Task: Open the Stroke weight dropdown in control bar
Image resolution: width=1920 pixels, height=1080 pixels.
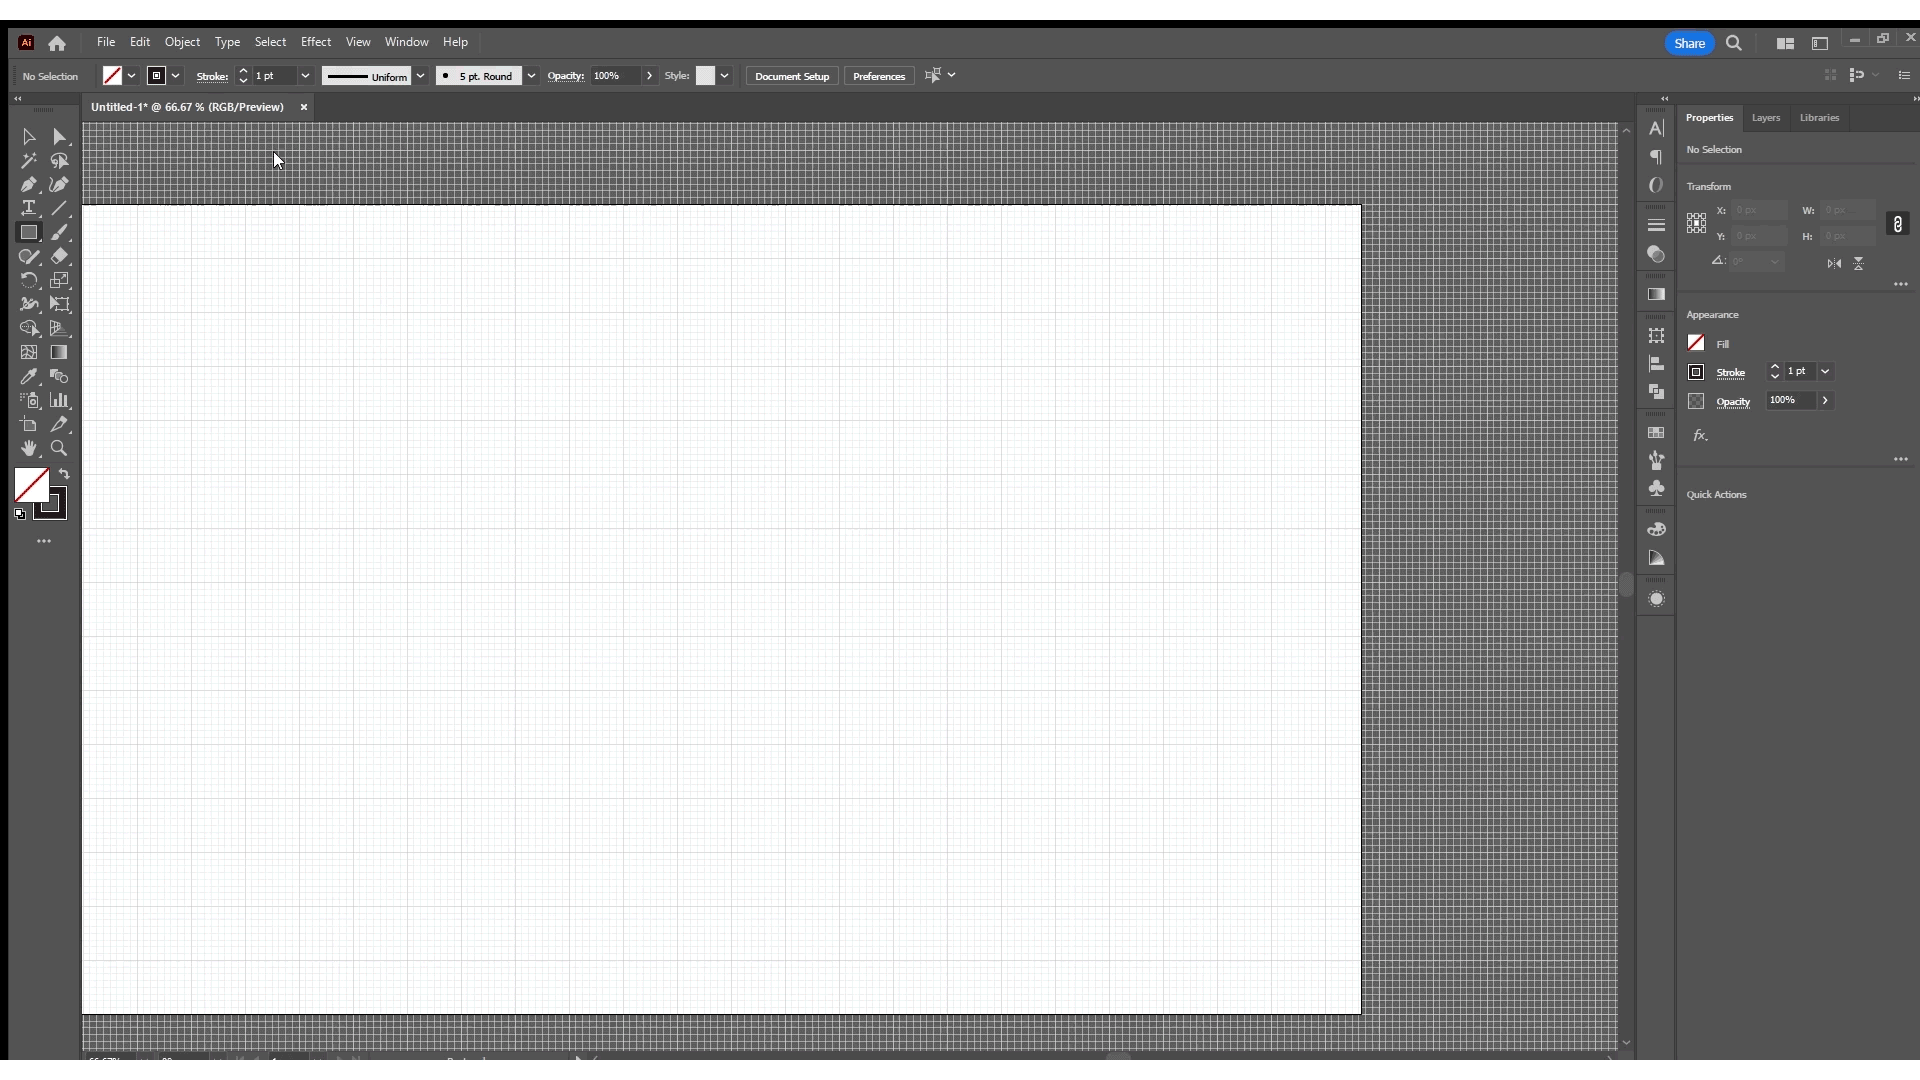Action: [305, 76]
